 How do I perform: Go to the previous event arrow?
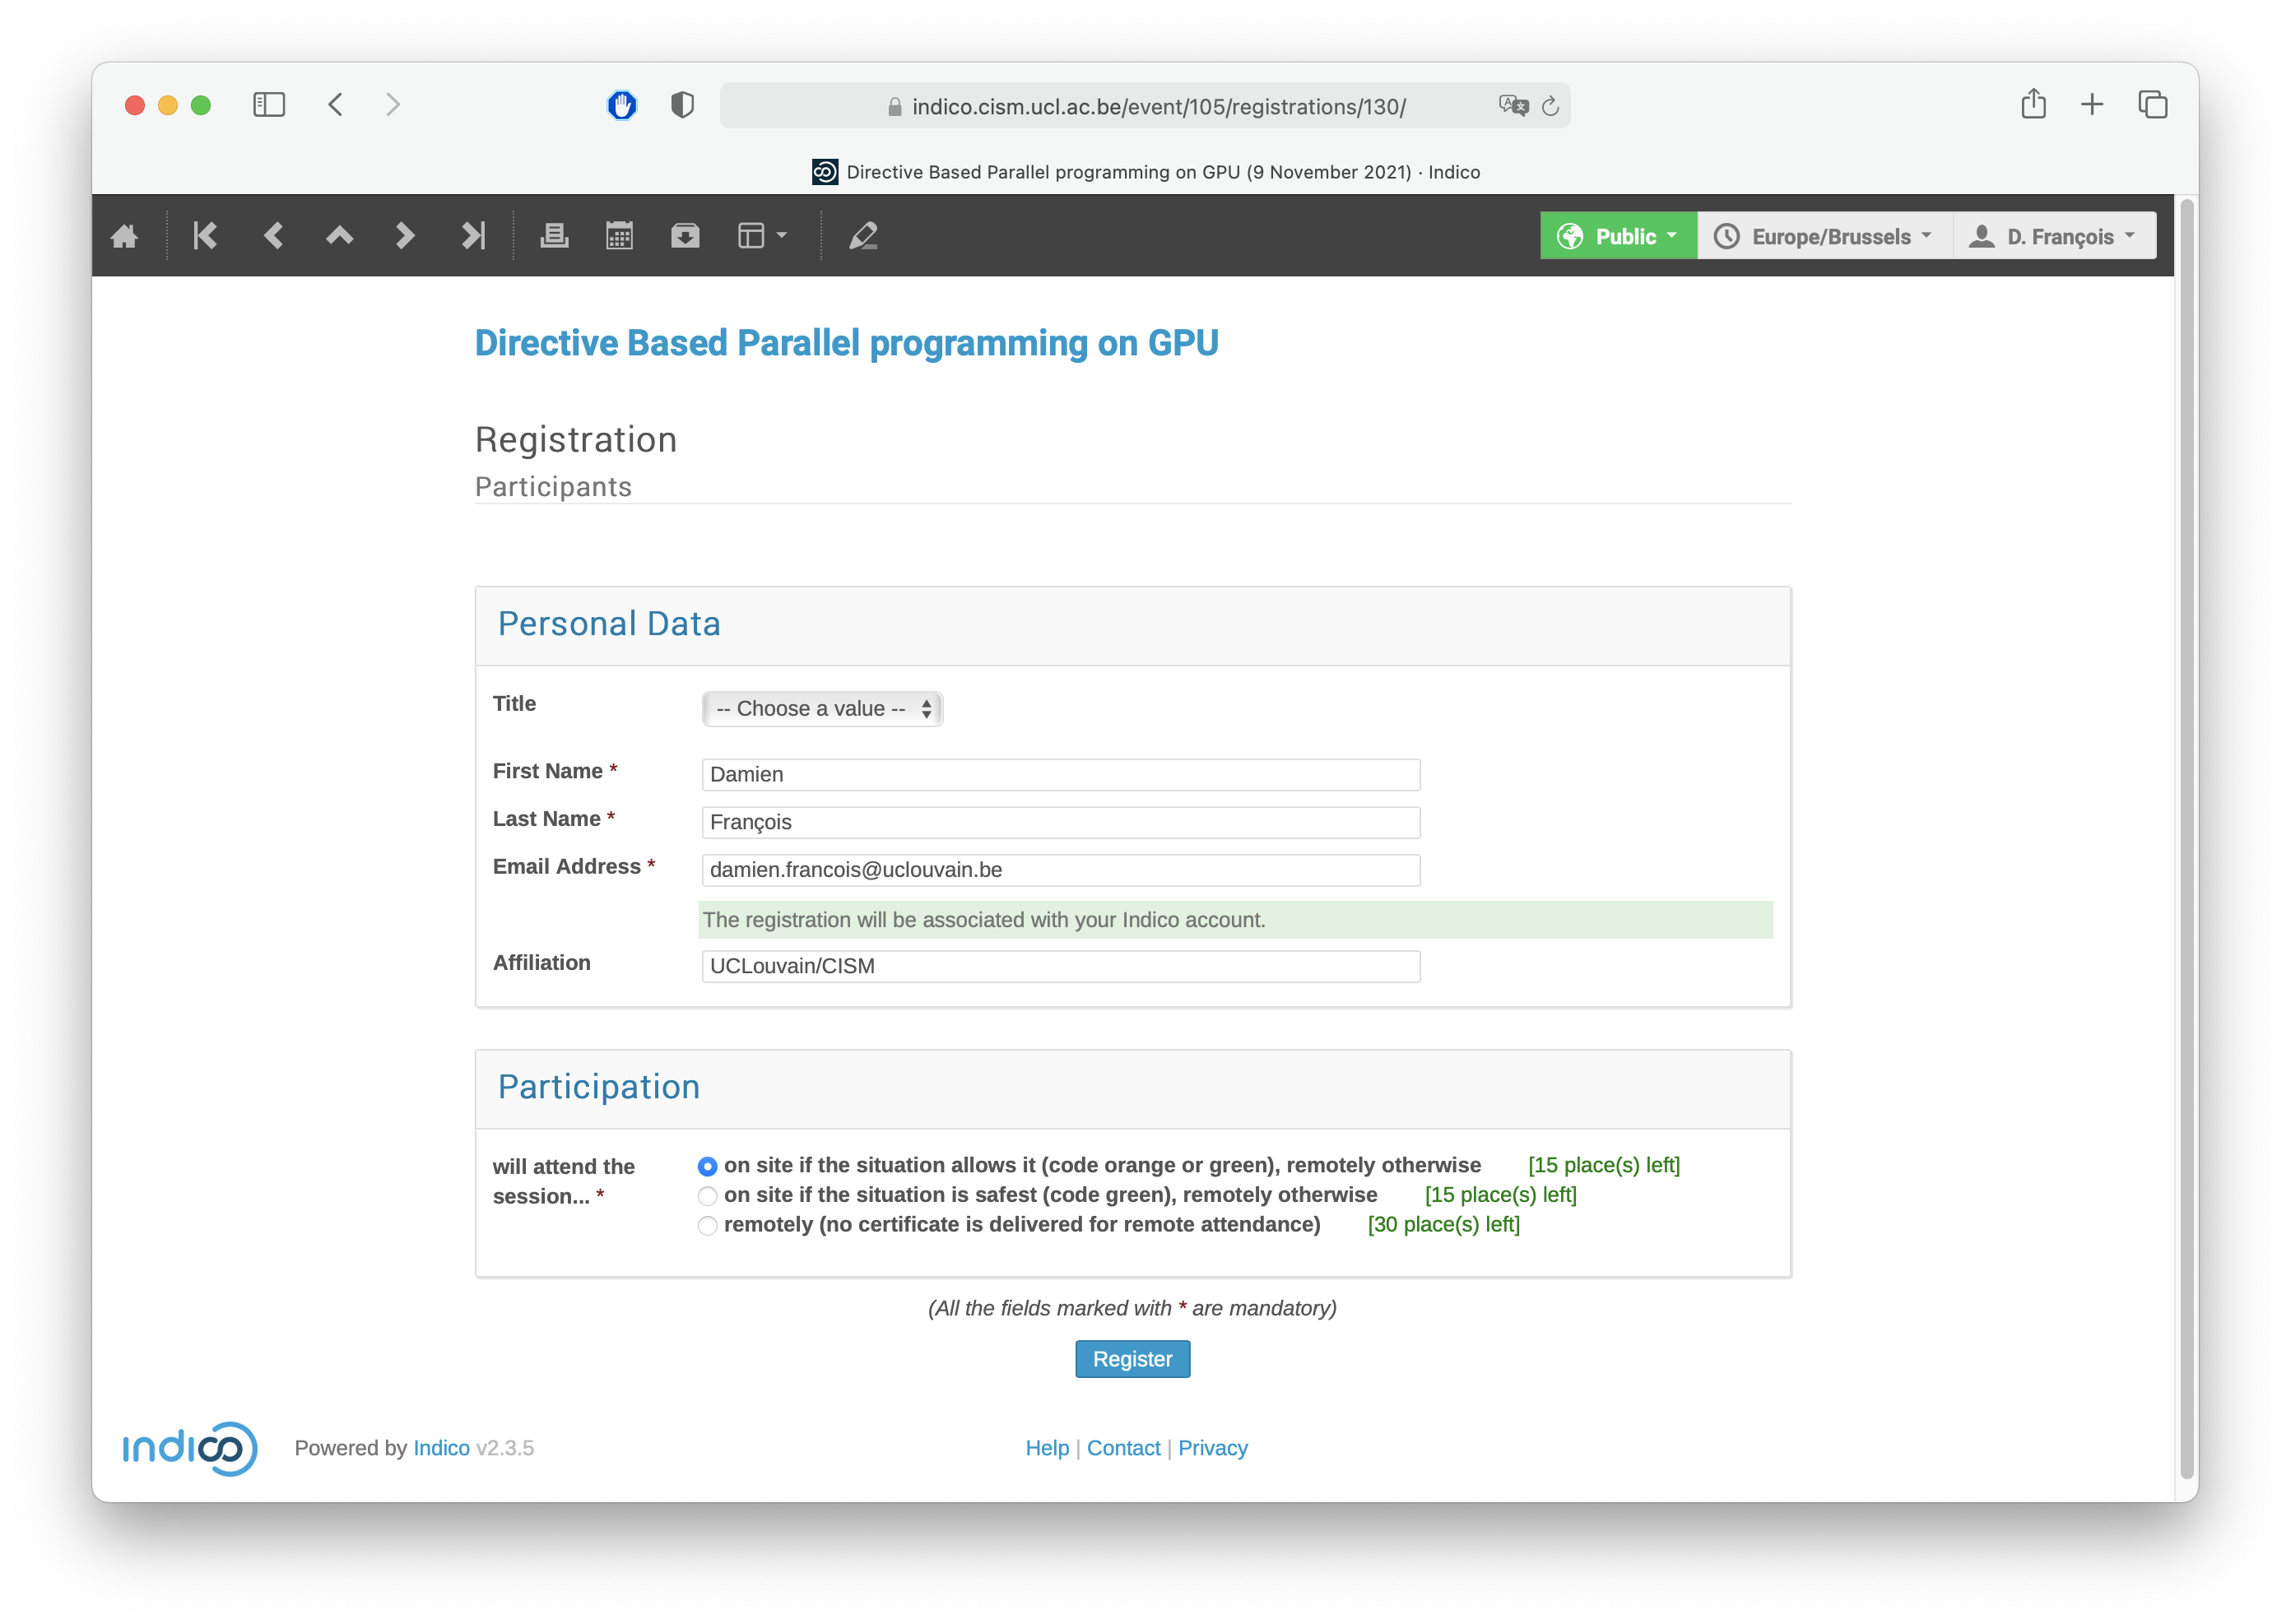coord(273,236)
